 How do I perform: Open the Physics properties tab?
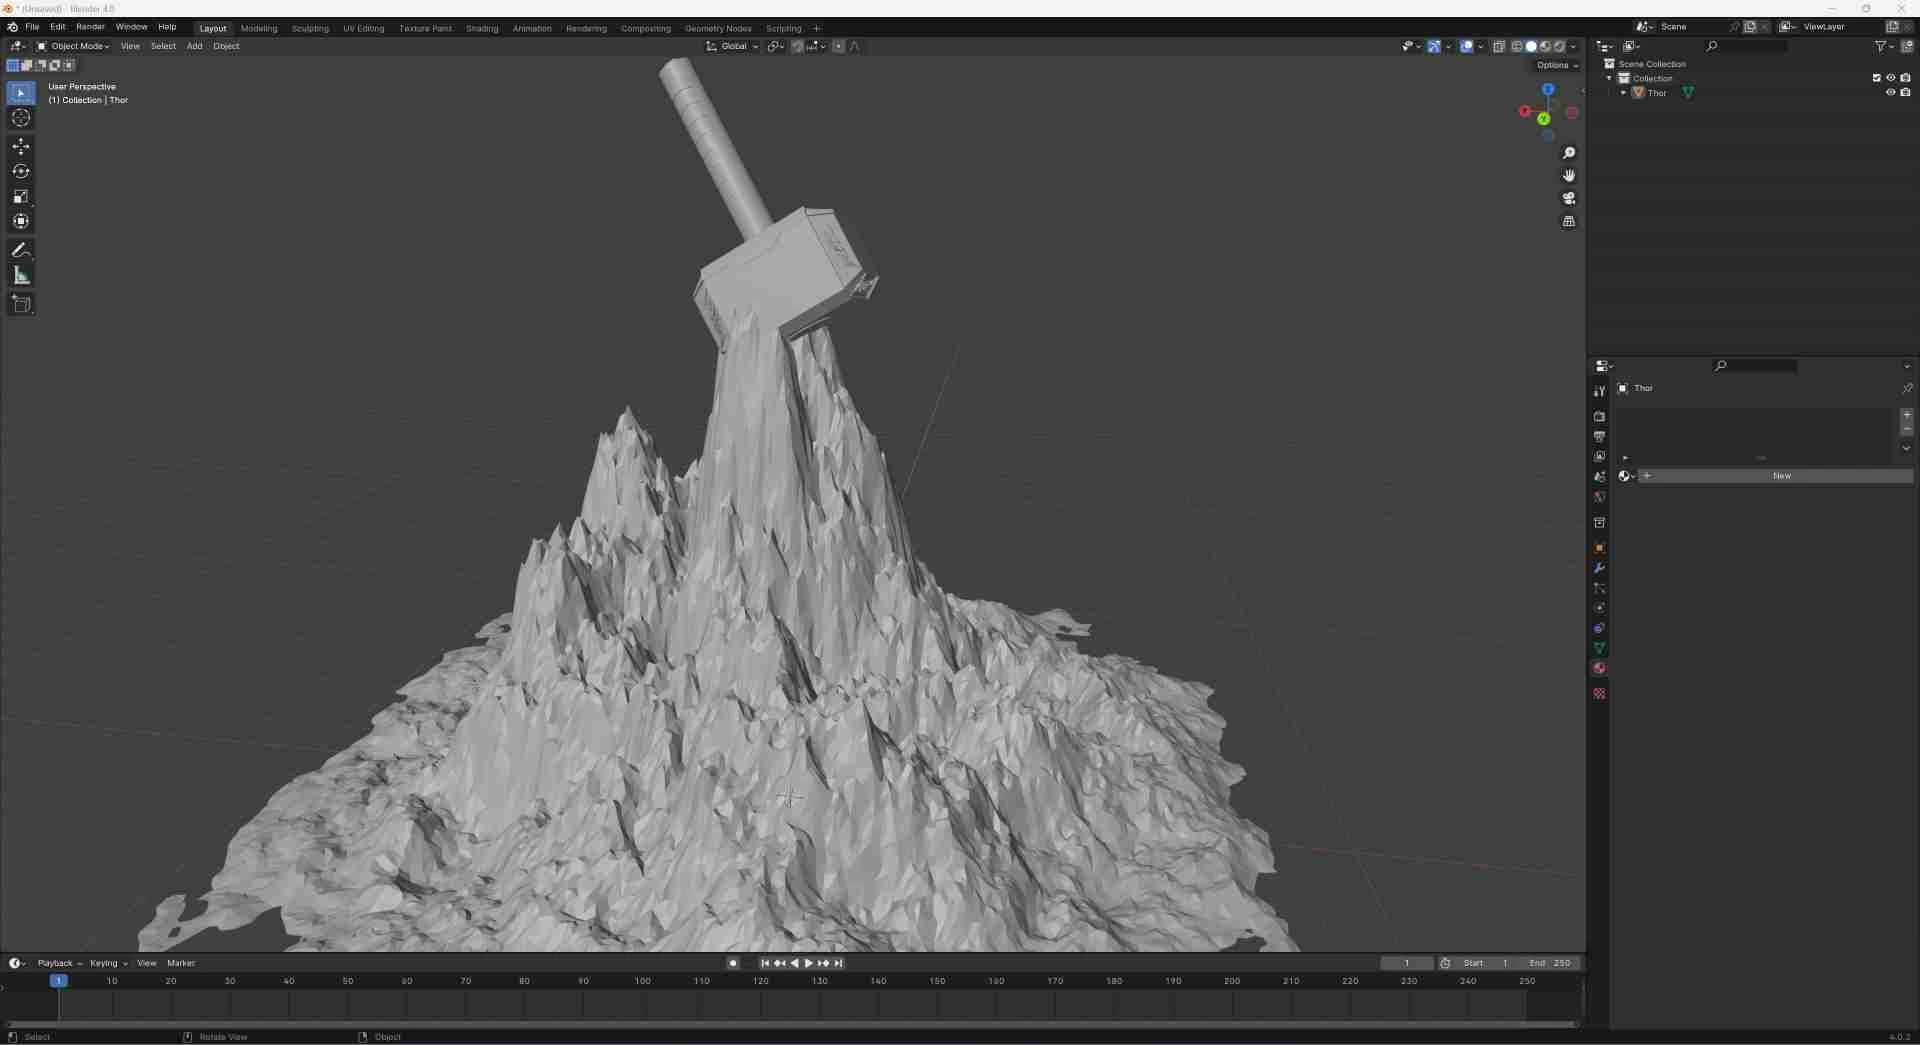click(1599, 608)
